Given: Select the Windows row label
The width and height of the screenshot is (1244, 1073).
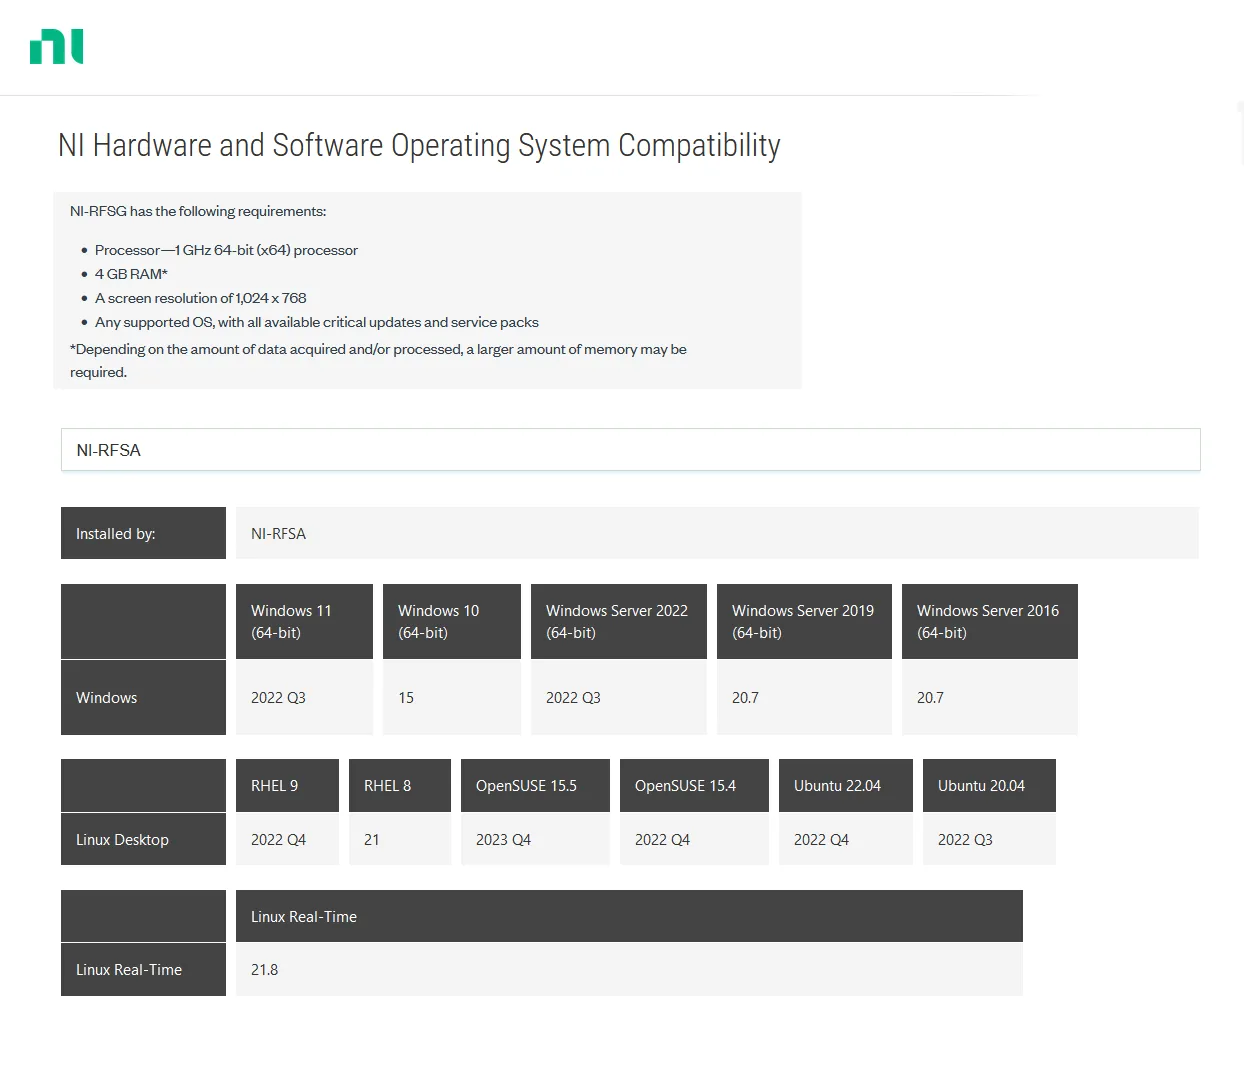Looking at the screenshot, I should tap(143, 697).
